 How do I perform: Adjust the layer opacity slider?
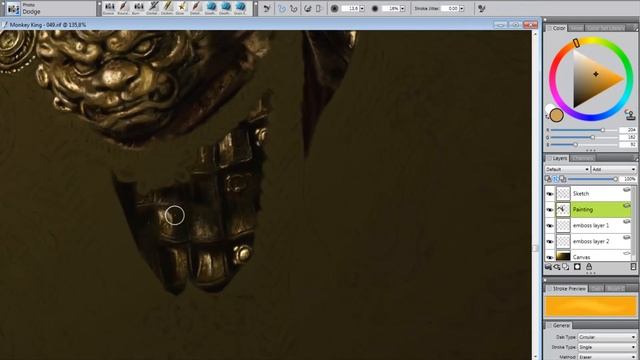coord(592,179)
